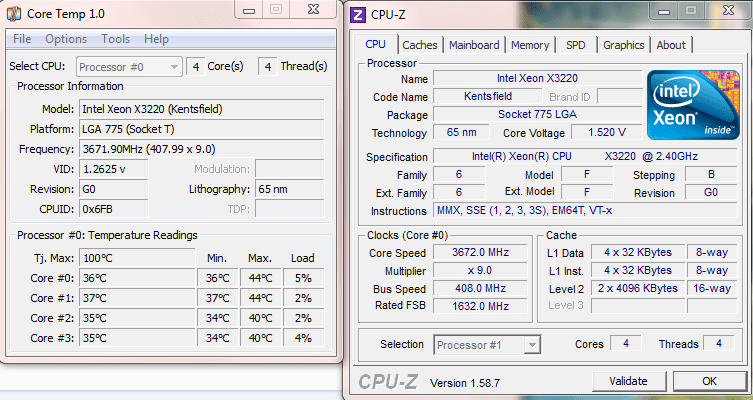Minimize the Core Temp window
This screenshot has width=753, height=400.
click(x=249, y=10)
